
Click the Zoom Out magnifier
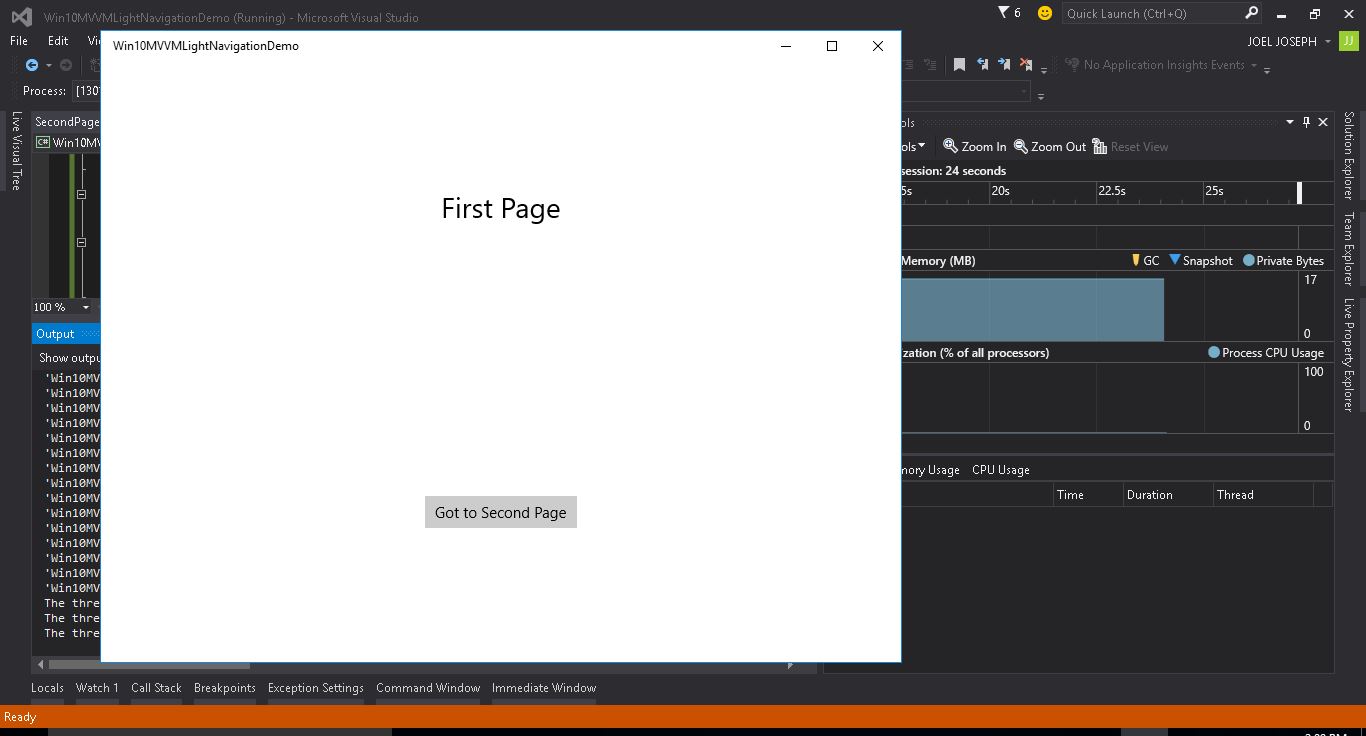click(1049, 147)
